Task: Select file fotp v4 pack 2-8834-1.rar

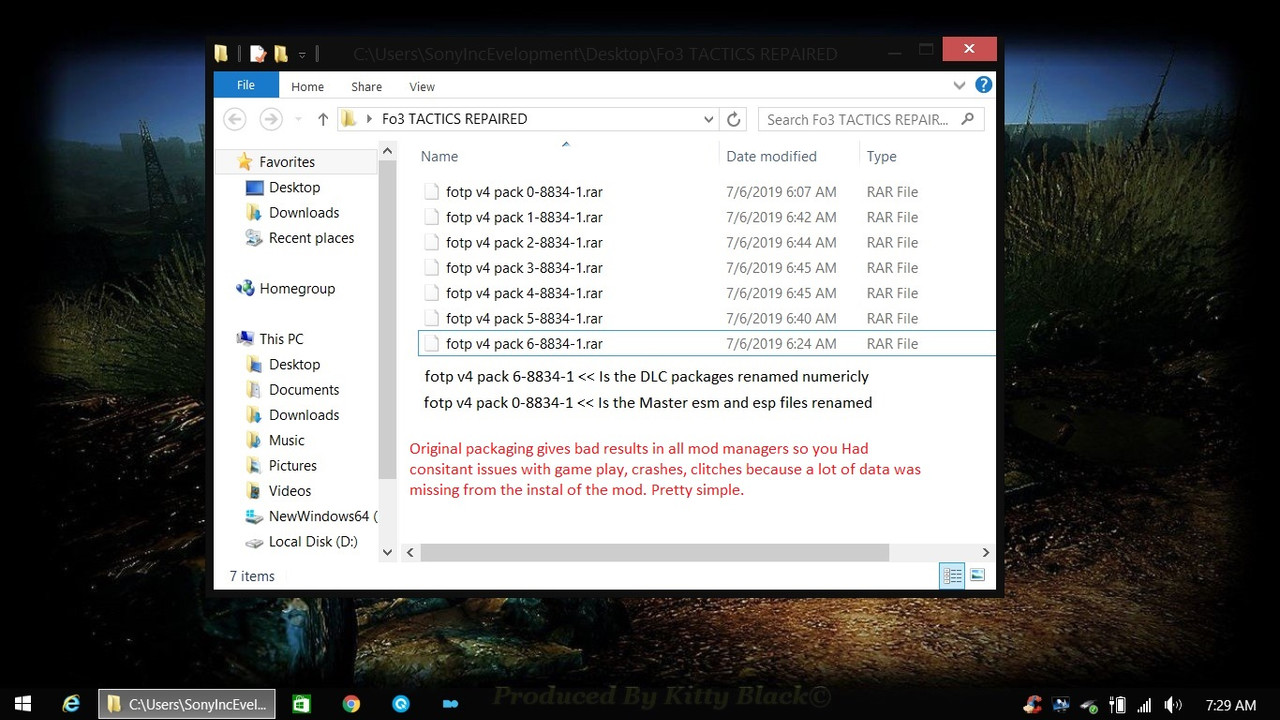Action: [524, 242]
